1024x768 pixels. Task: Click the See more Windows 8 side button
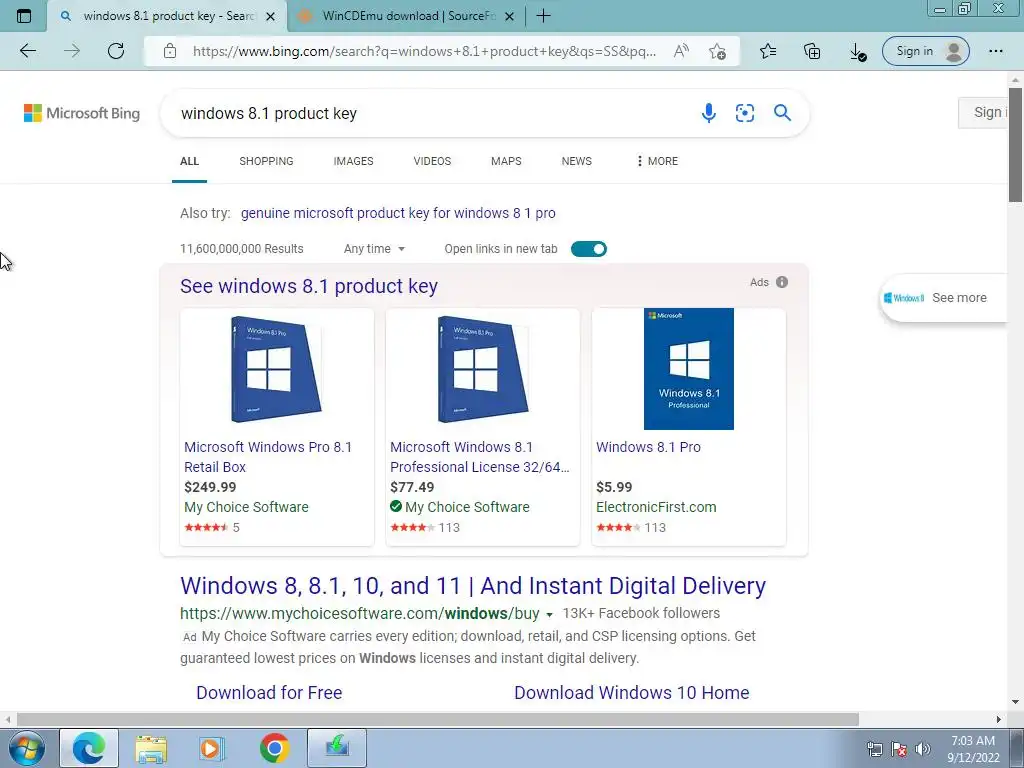944,298
